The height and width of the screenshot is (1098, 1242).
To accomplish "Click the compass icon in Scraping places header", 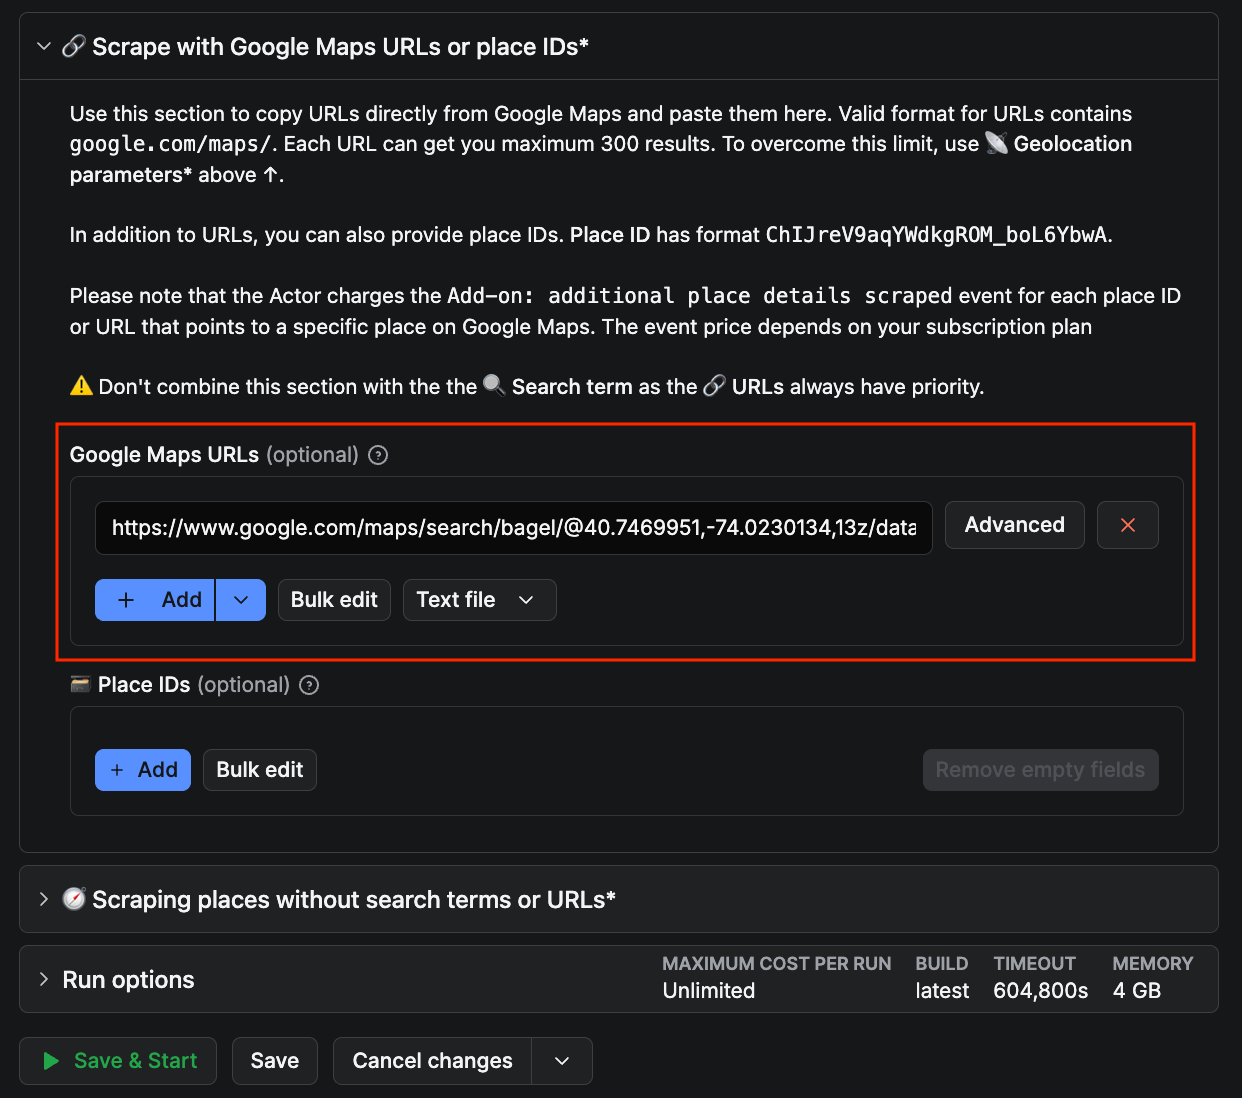I will pyautogui.click(x=74, y=899).
